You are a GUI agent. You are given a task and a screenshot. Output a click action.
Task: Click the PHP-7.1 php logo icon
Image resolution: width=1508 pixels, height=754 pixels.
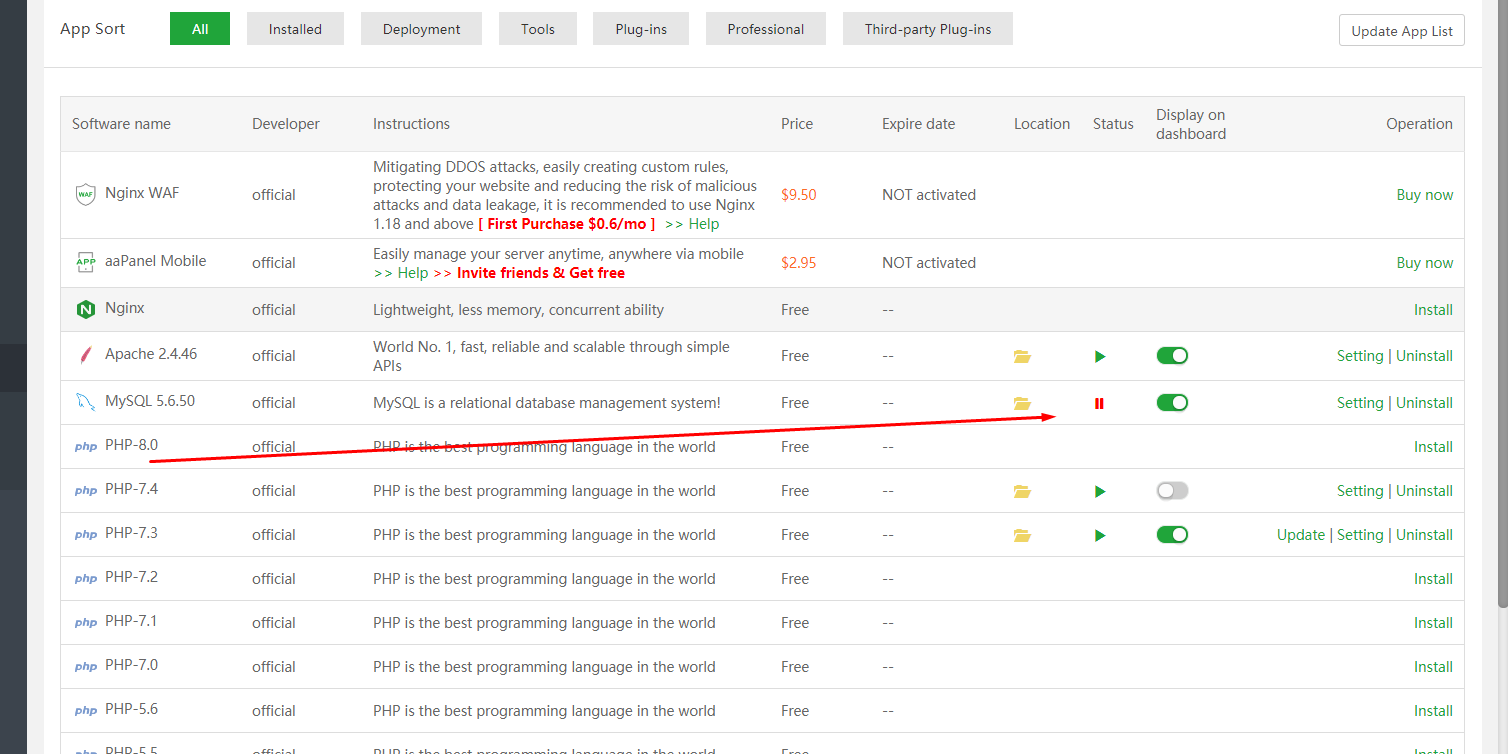pyautogui.click(x=86, y=623)
